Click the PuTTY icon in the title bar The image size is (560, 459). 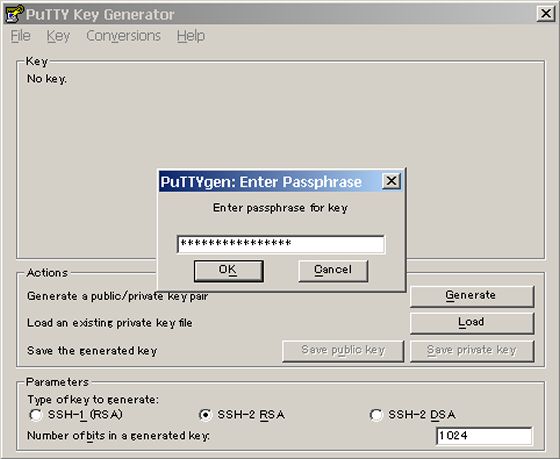click(x=14, y=14)
